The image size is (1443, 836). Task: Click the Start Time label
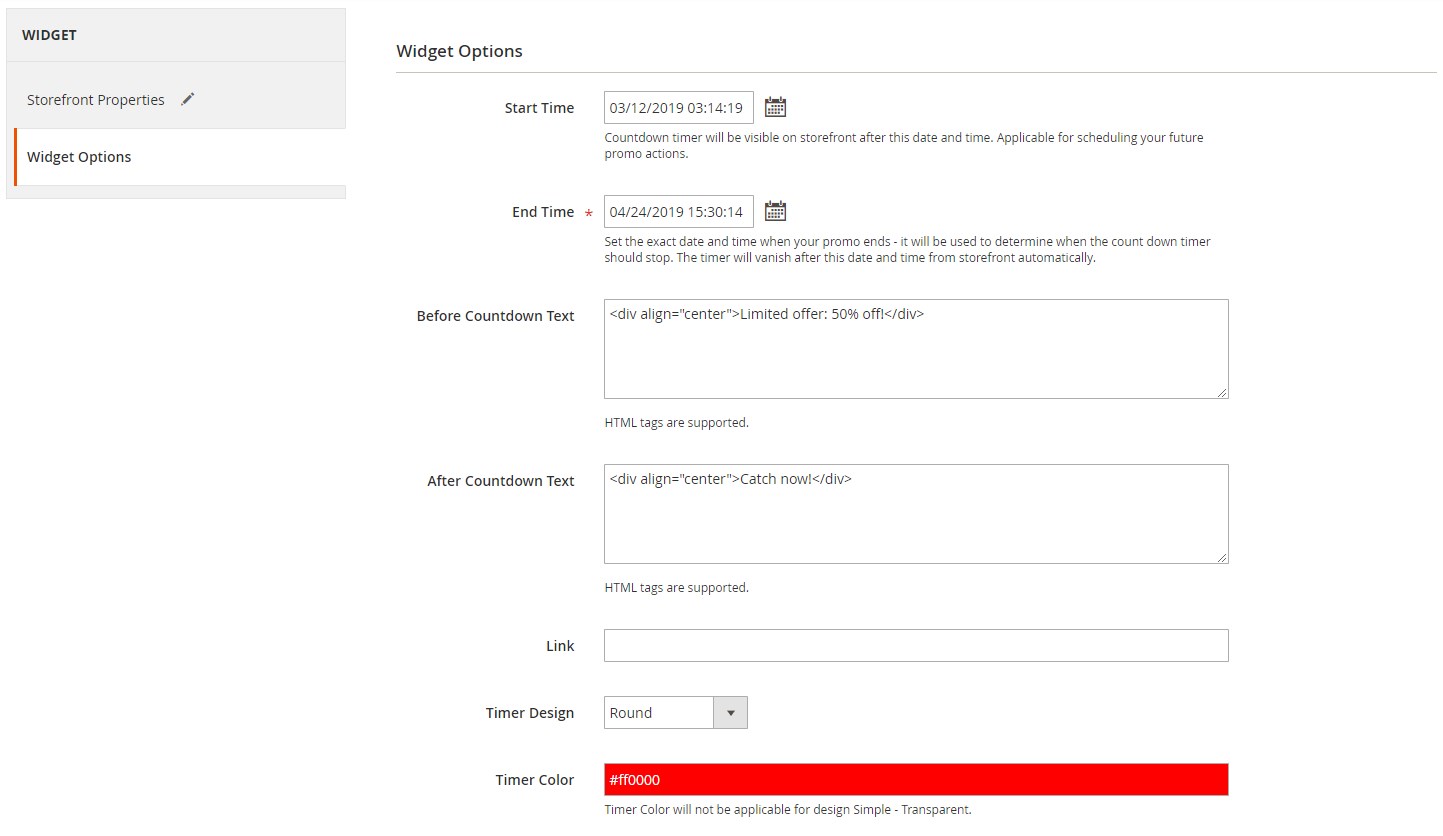click(539, 108)
